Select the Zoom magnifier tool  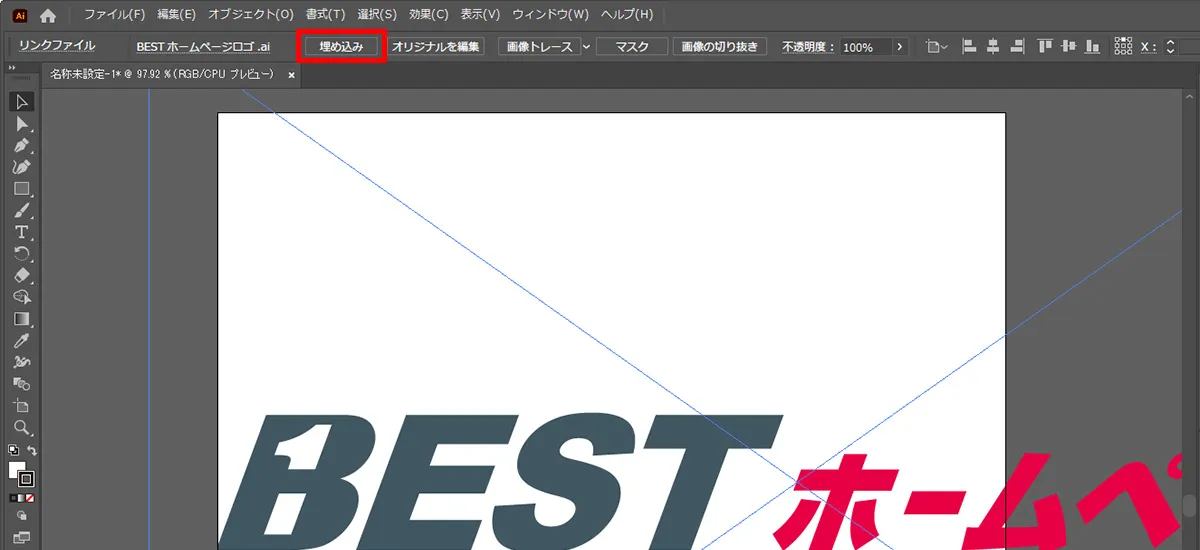click(21, 428)
